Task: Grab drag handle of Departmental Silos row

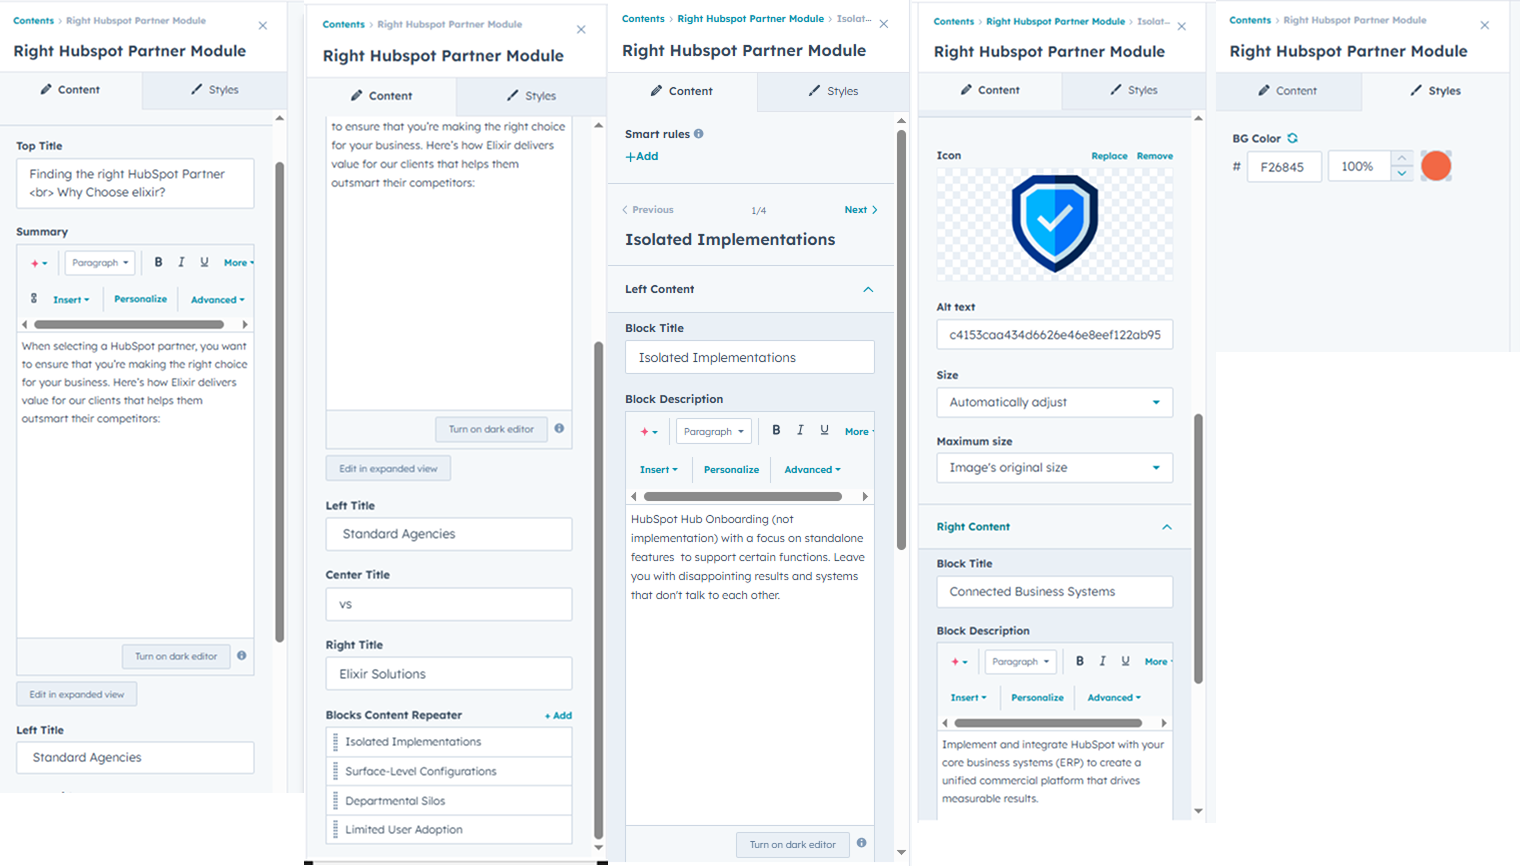Action: 335,801
